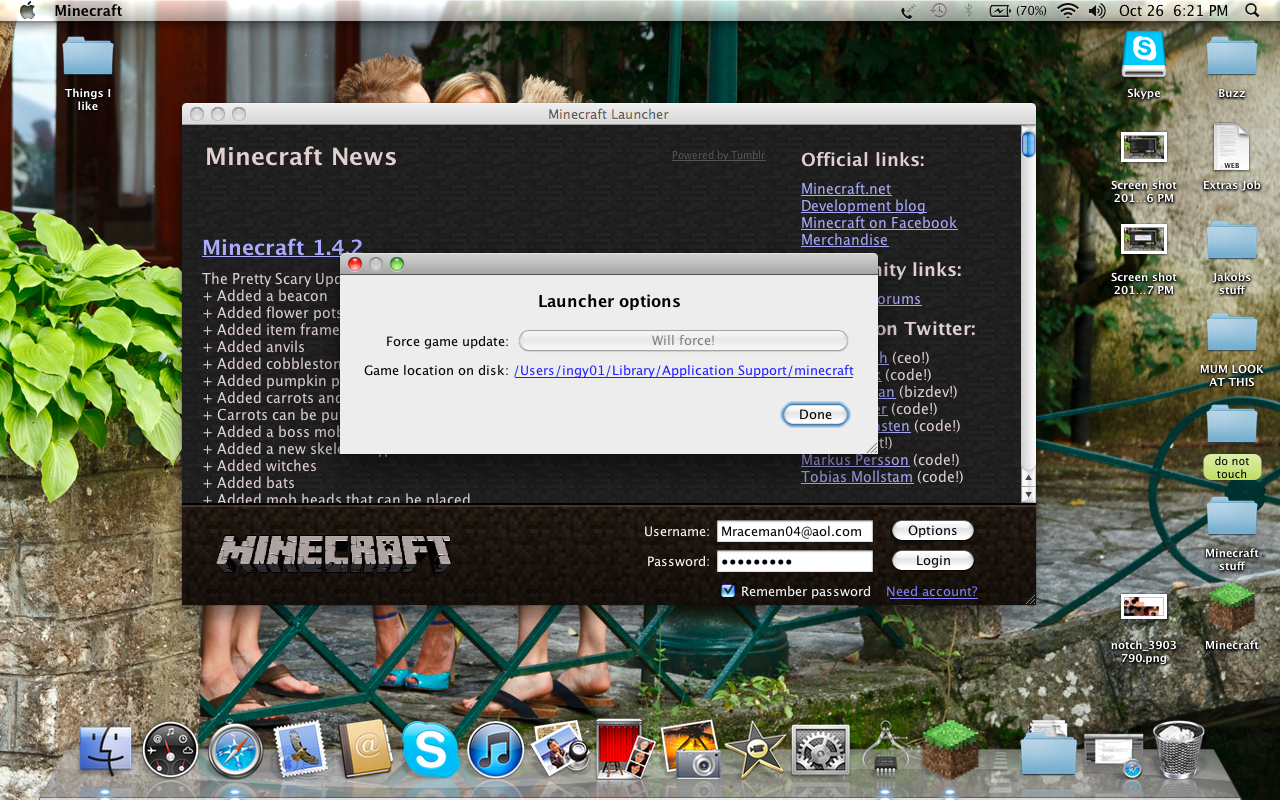Open the Minecraft.net link

coord(846,189)
